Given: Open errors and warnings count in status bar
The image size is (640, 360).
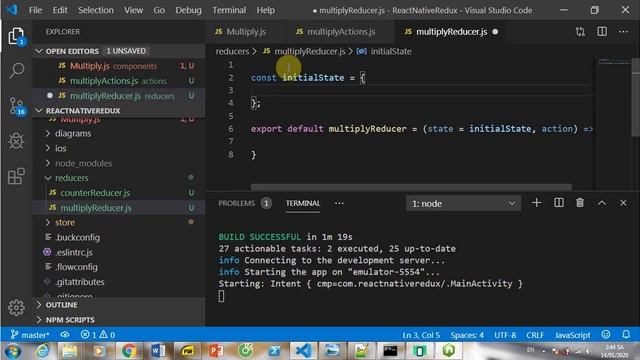Looking at the screenshot, I should tap(98, 335).
